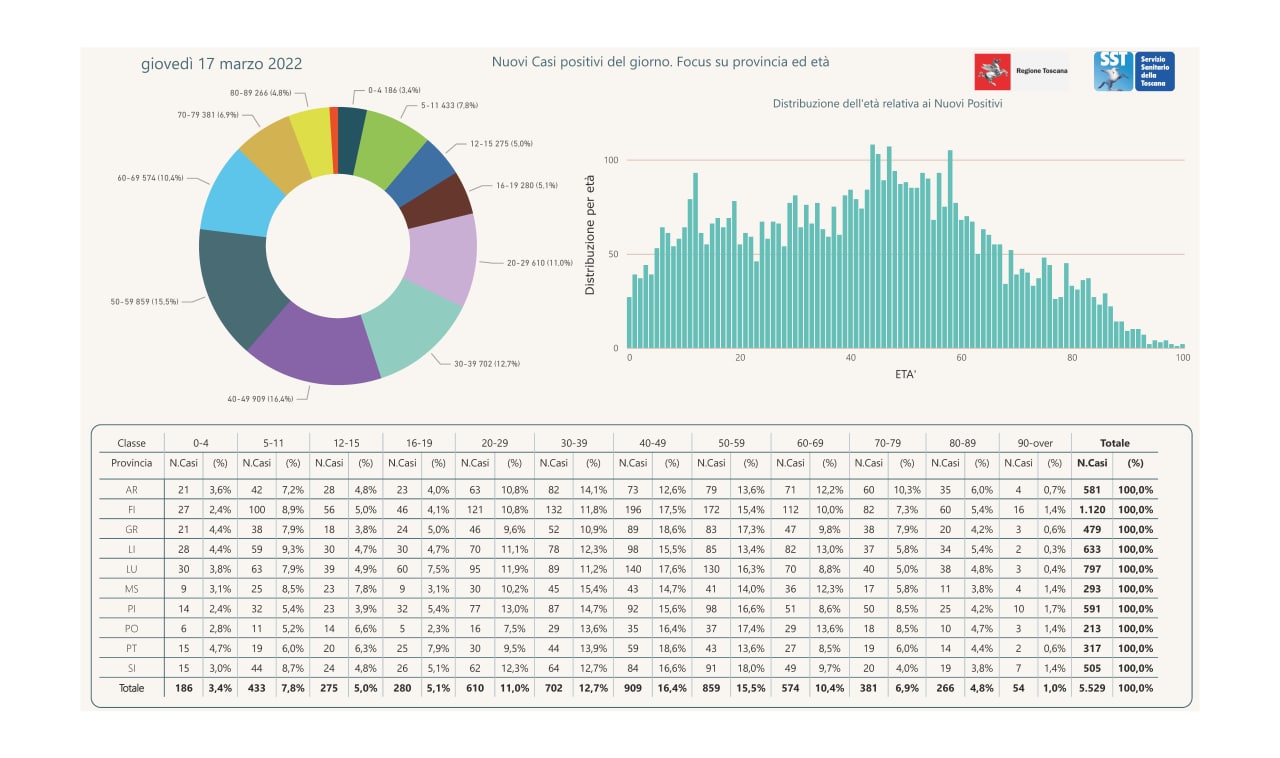1280x758 pixels.
Task: Select the FI province row label
Action: (132, 510)
